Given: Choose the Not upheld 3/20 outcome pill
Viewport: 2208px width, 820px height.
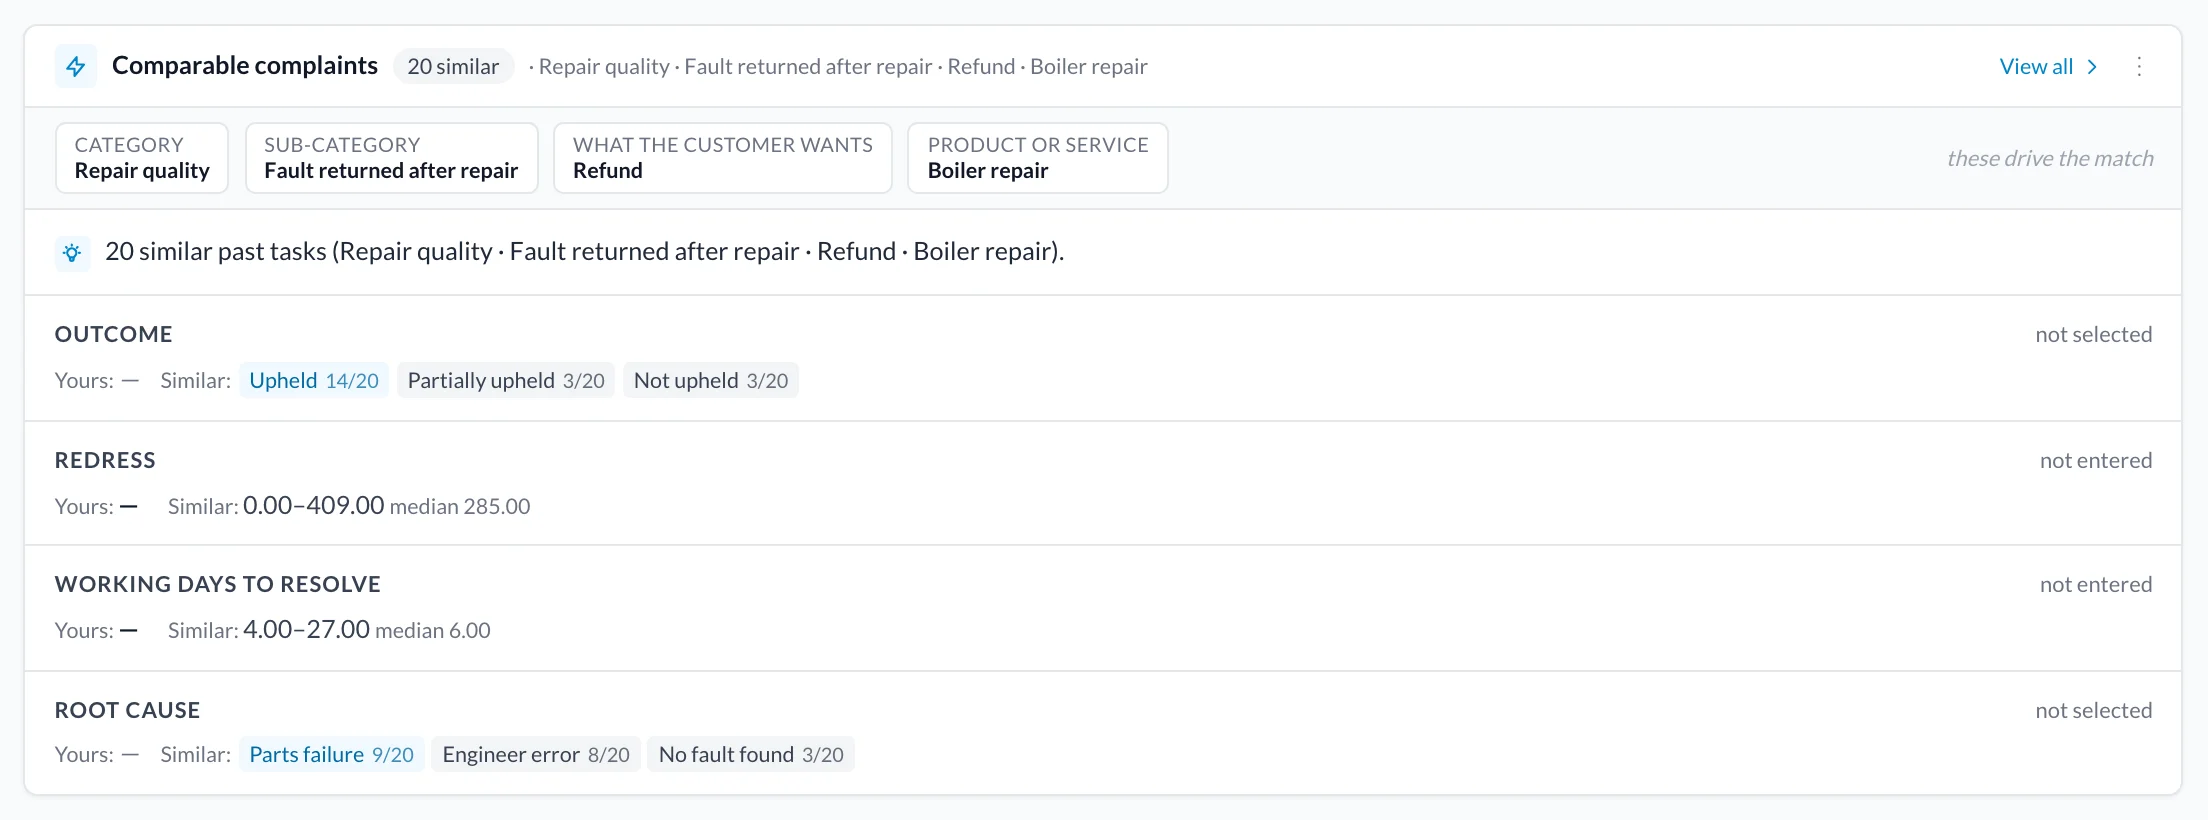Looking at the screenshot, I should pyautogui.click(x=711, y=380).
